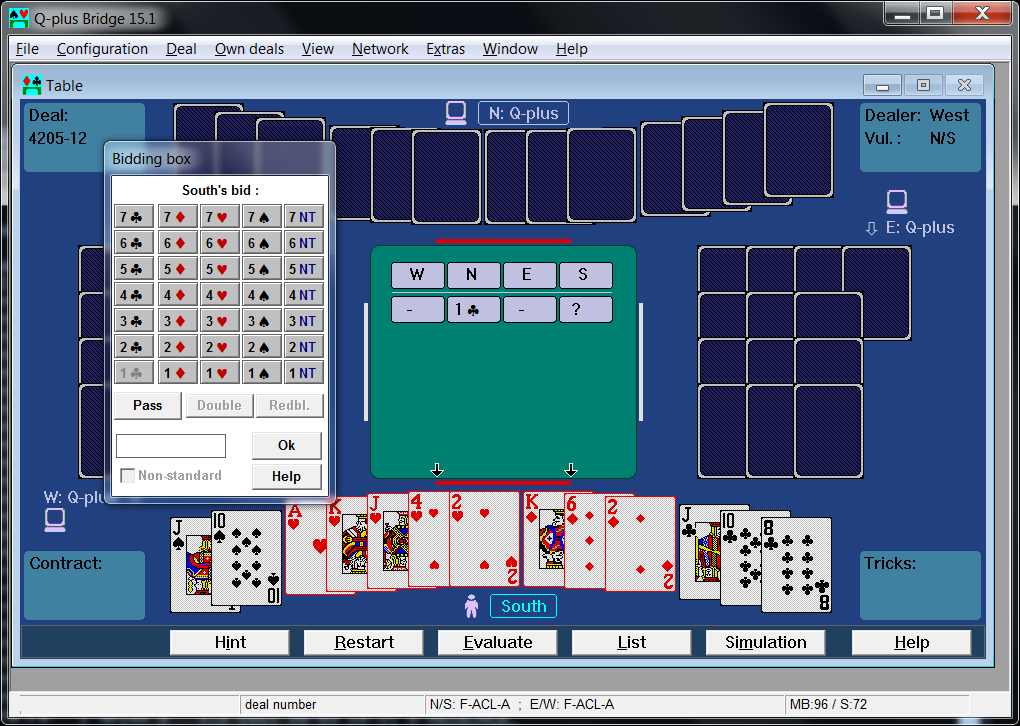Open the Network menu
This screenshot has height=726, width=1020.
click(379, 48)
